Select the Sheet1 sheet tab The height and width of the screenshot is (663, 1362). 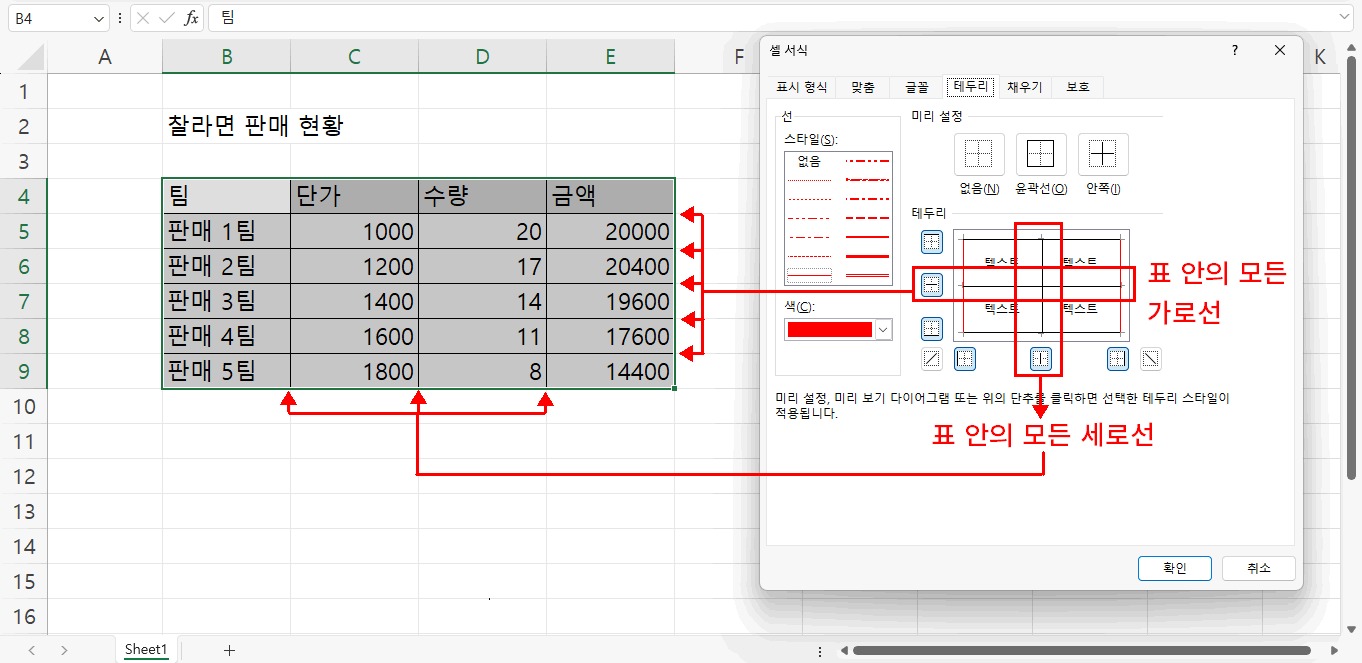click(146, 650)
